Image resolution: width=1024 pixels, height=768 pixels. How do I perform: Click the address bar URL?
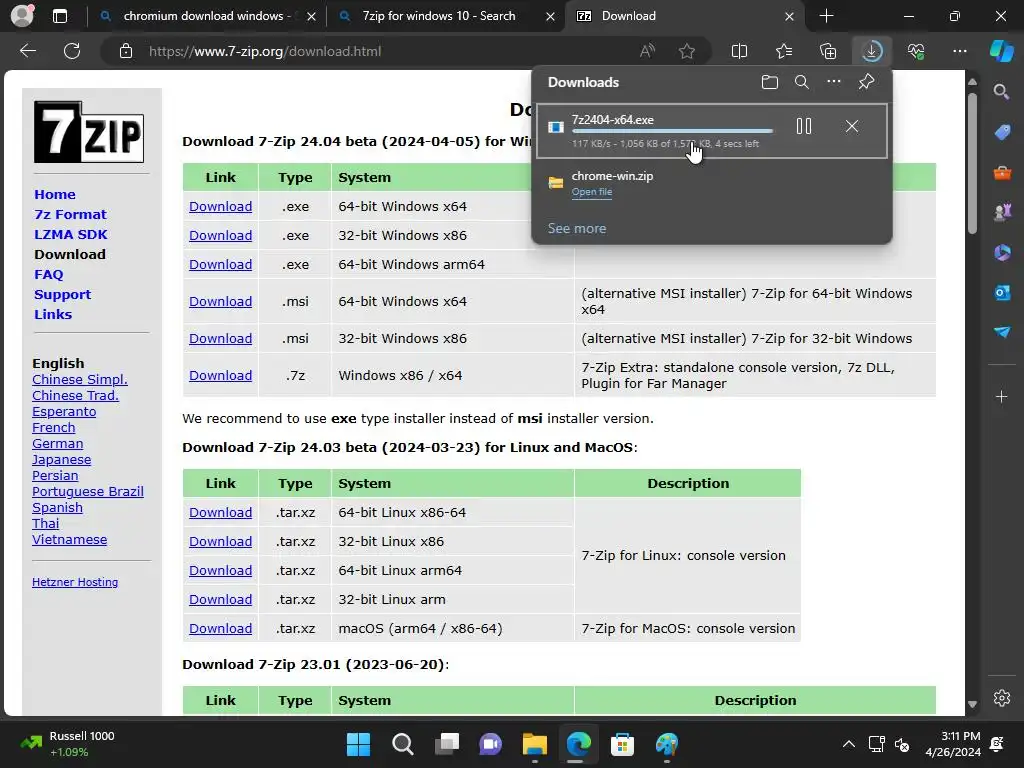click(x=265, y=51)
